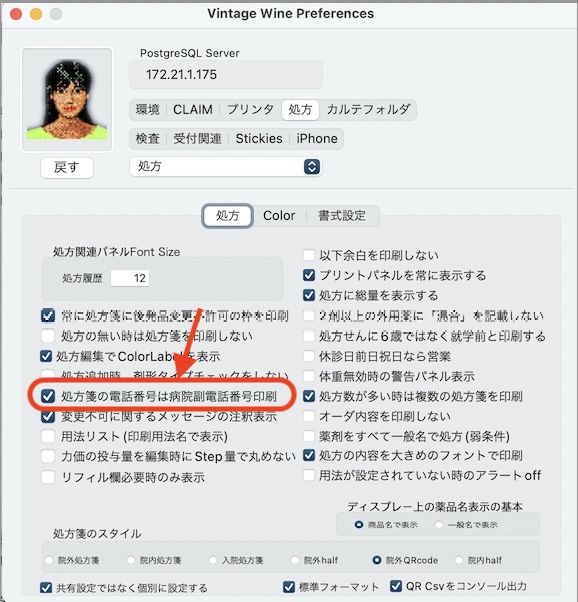Click the user portrait thumbnail image
Screen dimensions: 578x602
[67, 99]
